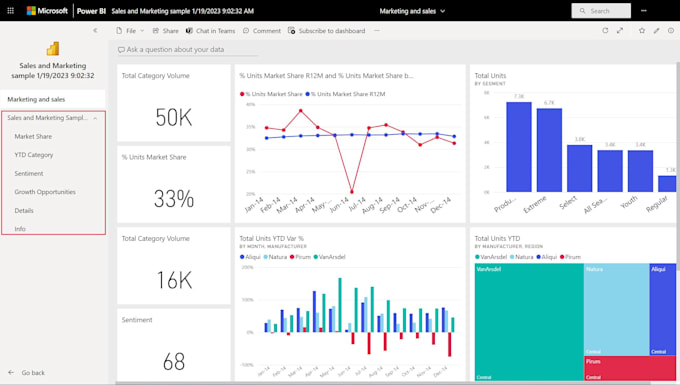The image size is (680, 385).
Task: Click the Natura treemap block
Action: click(x=617, y=310)
